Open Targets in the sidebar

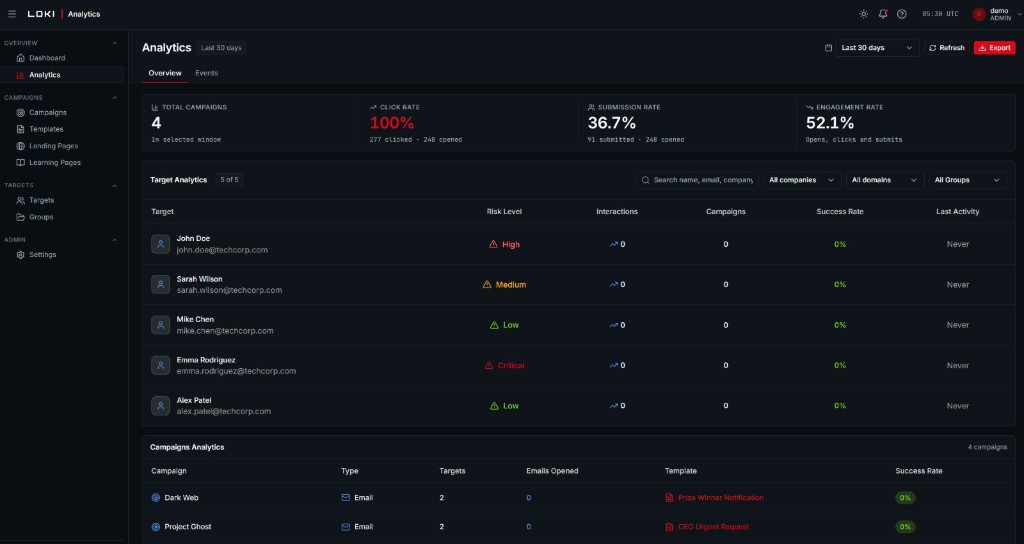point(62,200)
